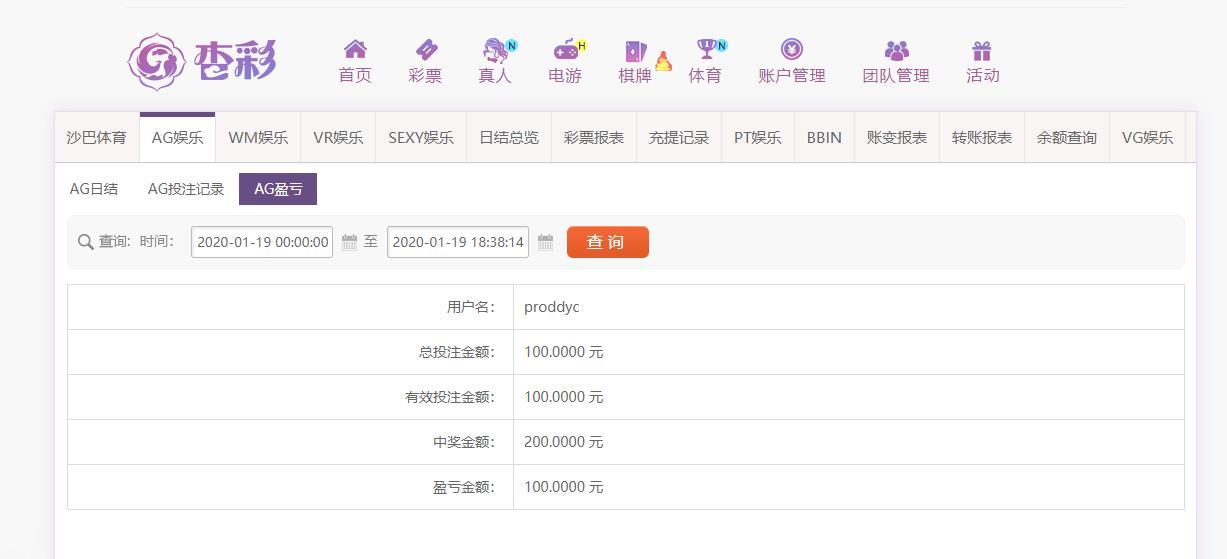Open the 团队管理 team icon
This screenshot has height=559, width=1227.
pos(897,50)
